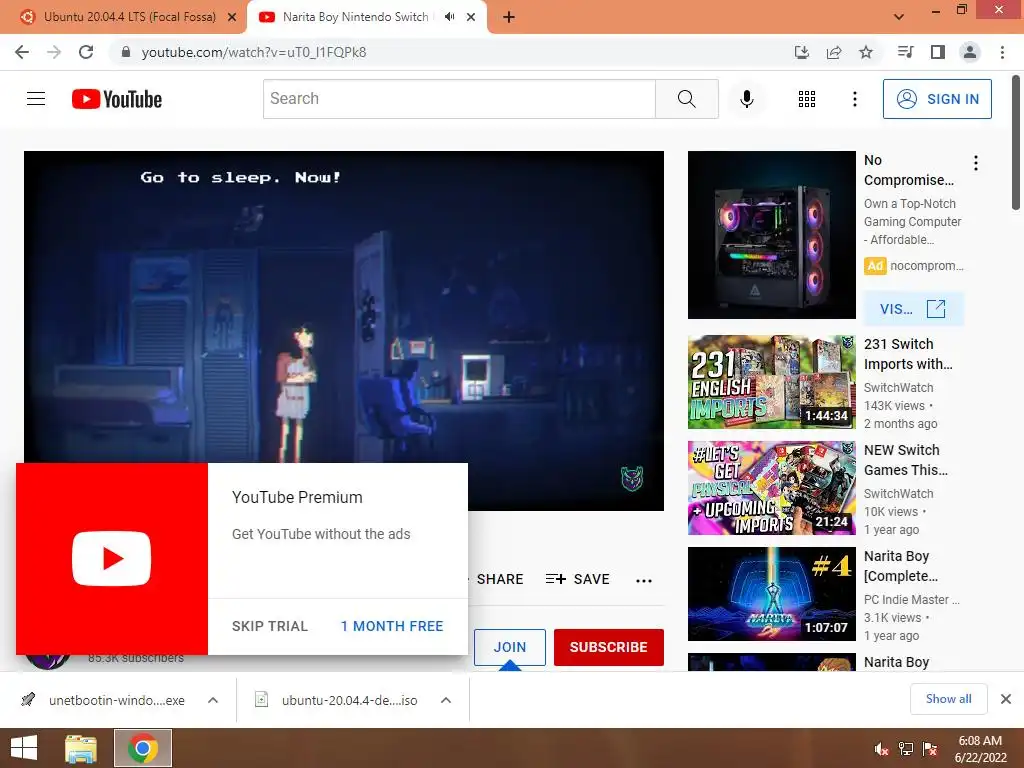Click the install app icon in address bar

tap(801, 52)
